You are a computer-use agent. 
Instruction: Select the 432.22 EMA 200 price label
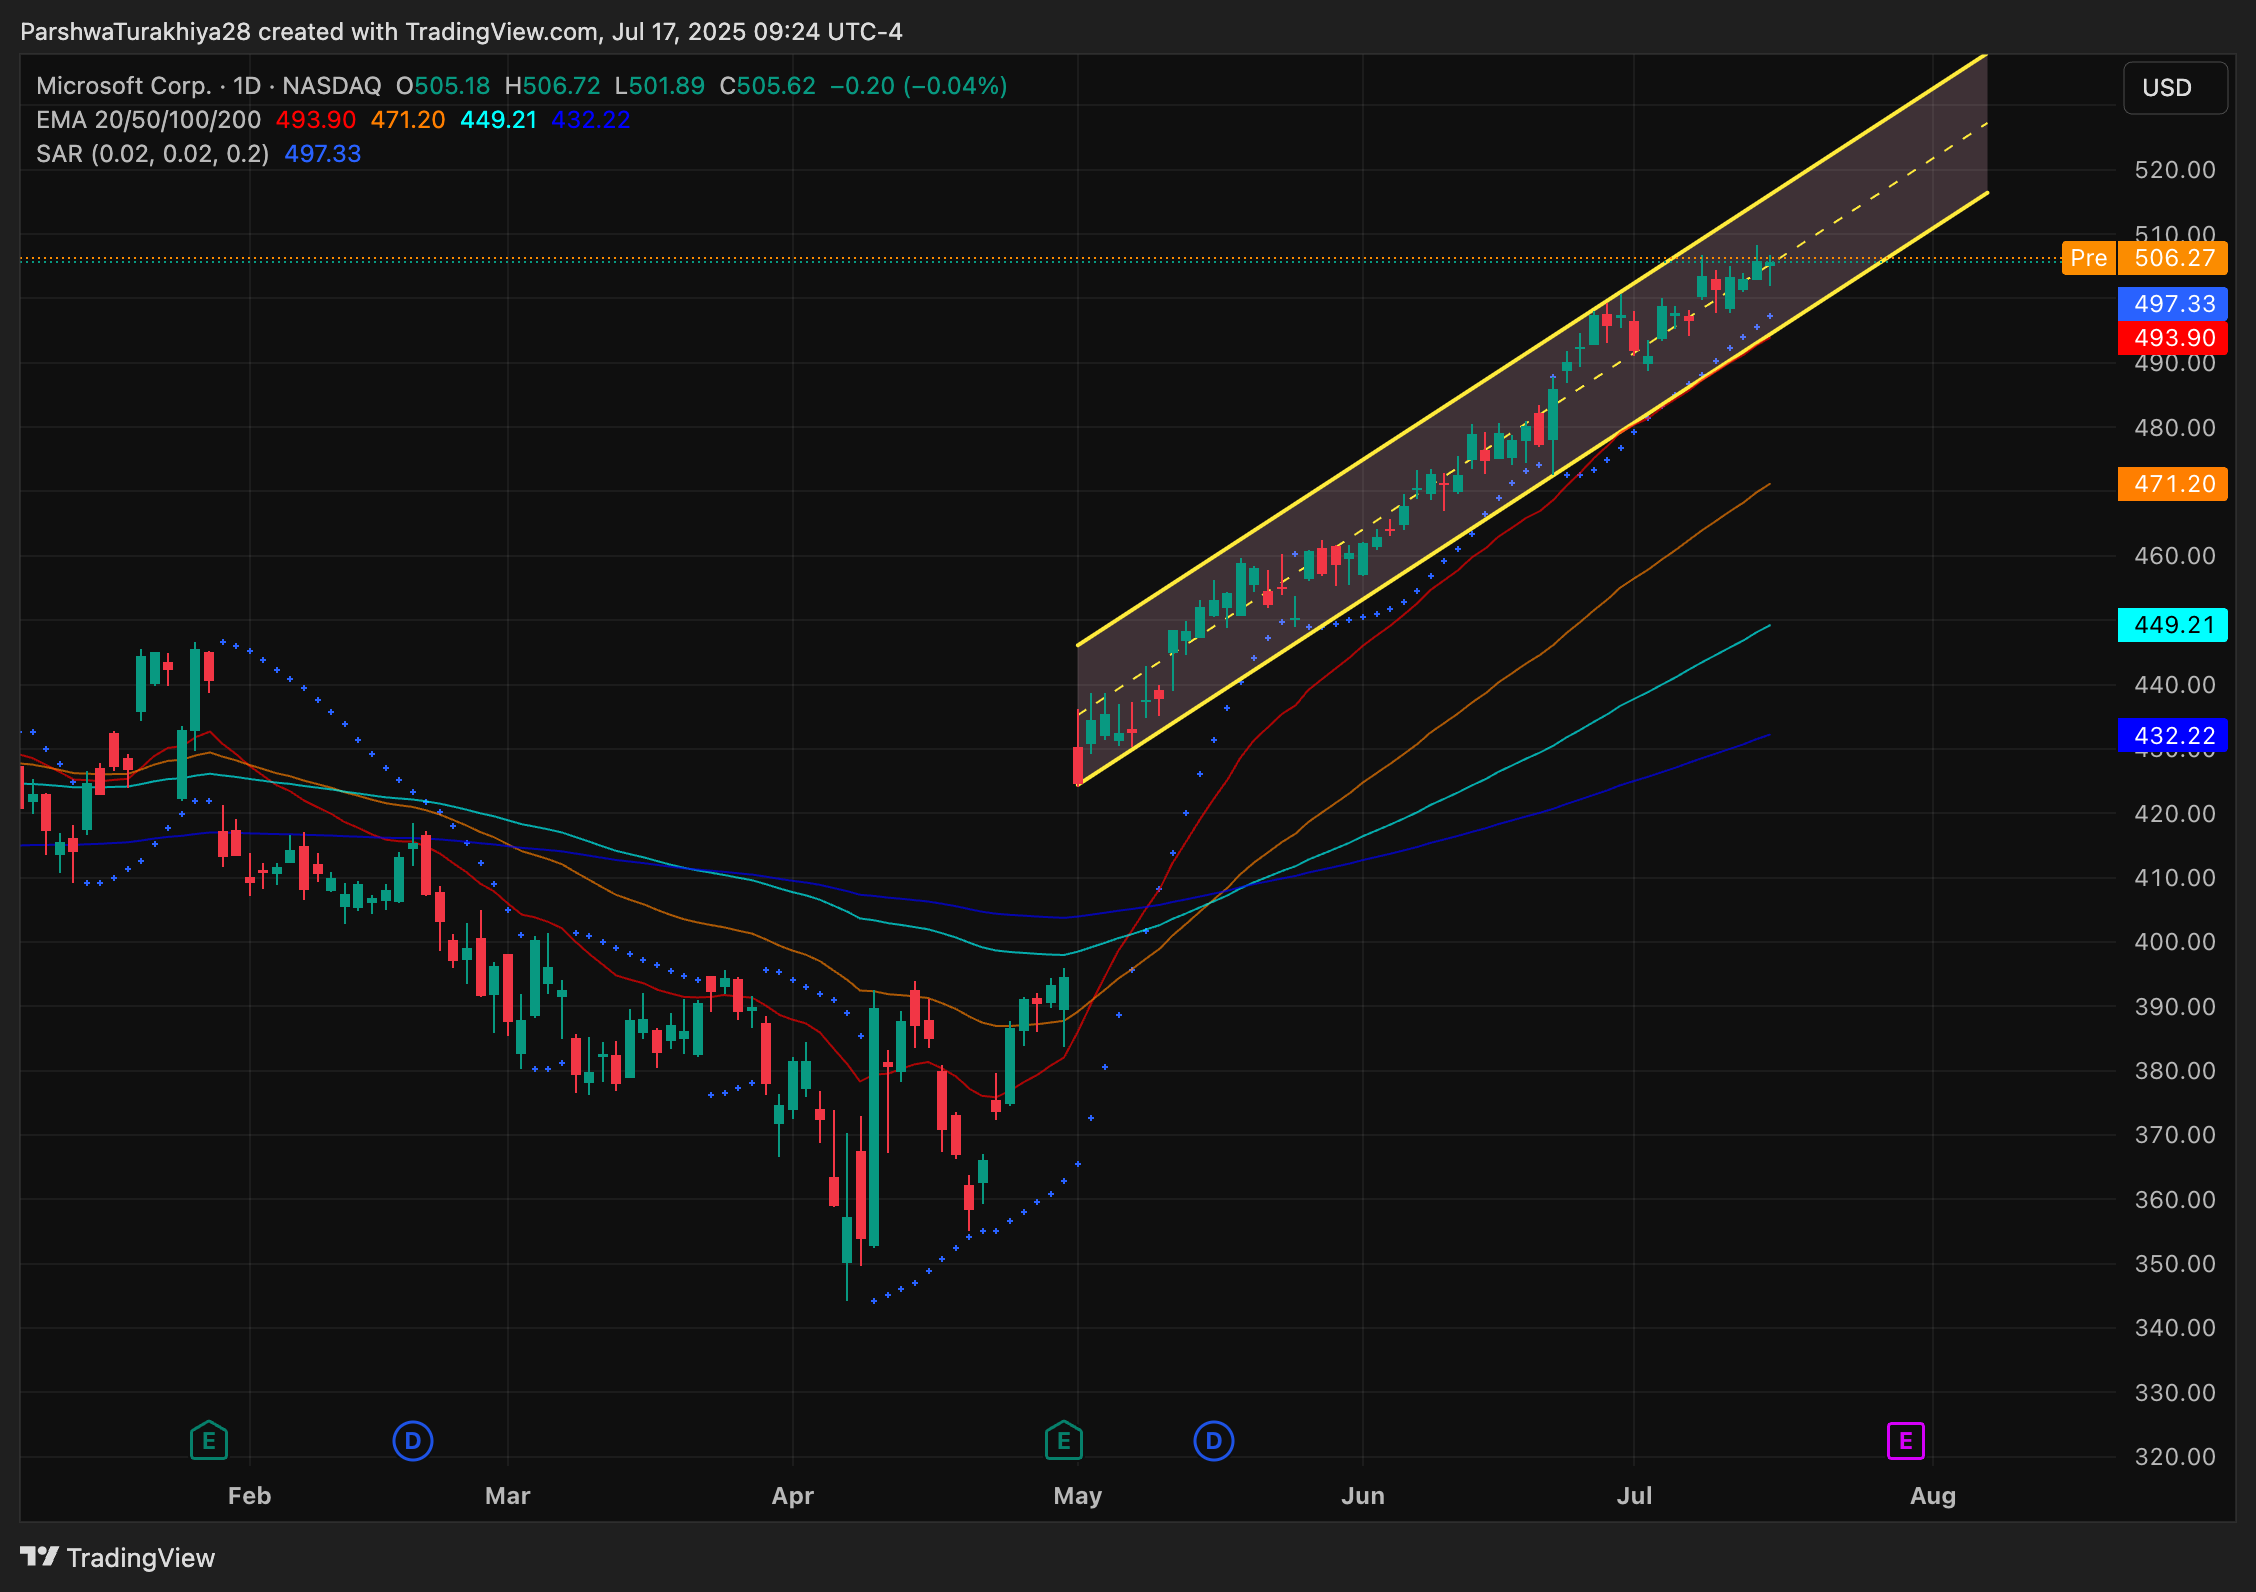pyautogui.click(x=2174, y=736)
